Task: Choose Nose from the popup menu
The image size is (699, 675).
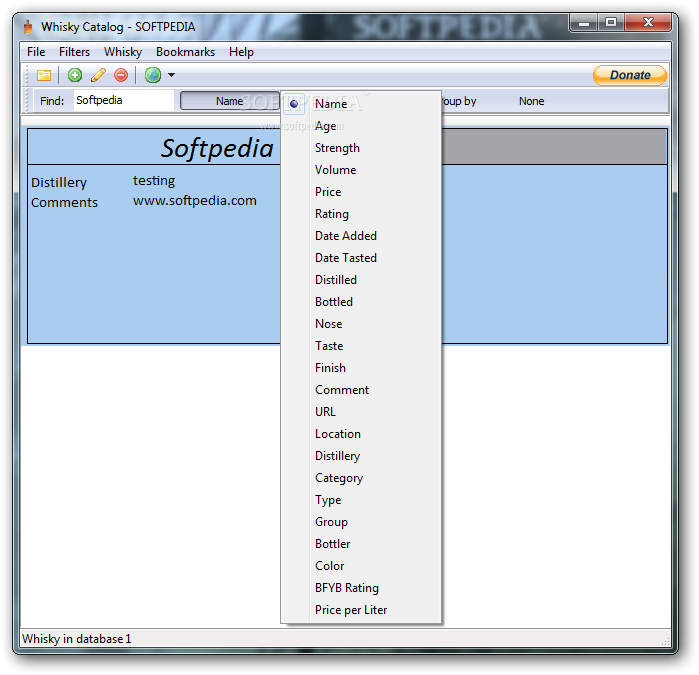Action: coord(362,324)
